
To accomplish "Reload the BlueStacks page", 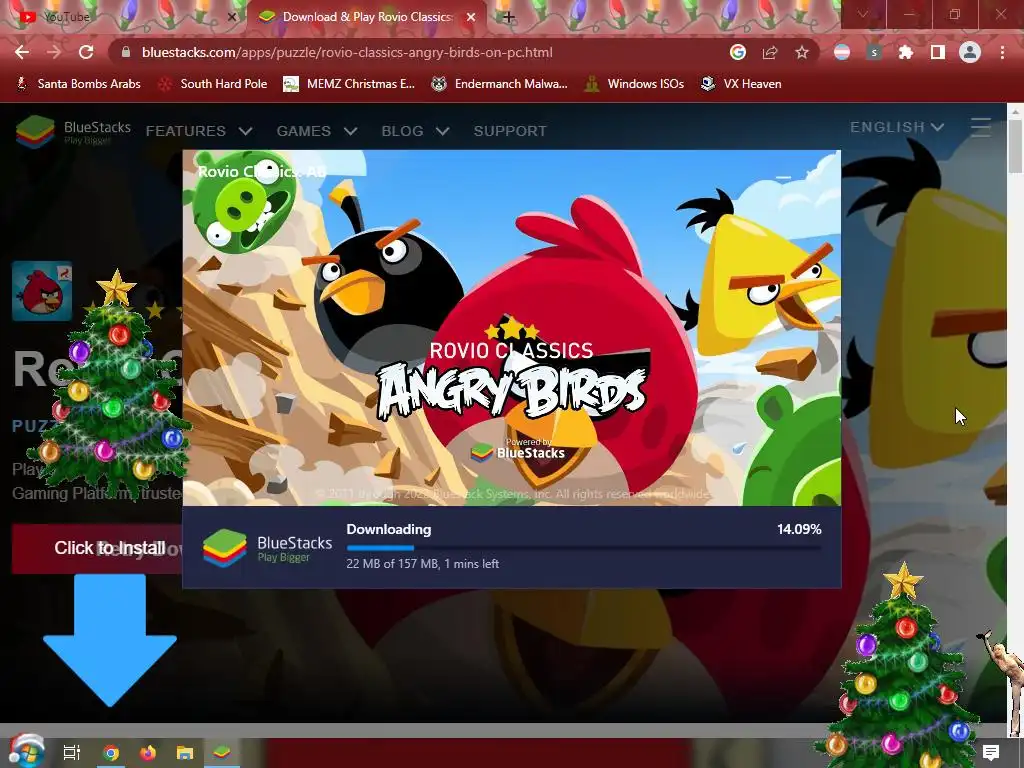I will click(86, 52).
